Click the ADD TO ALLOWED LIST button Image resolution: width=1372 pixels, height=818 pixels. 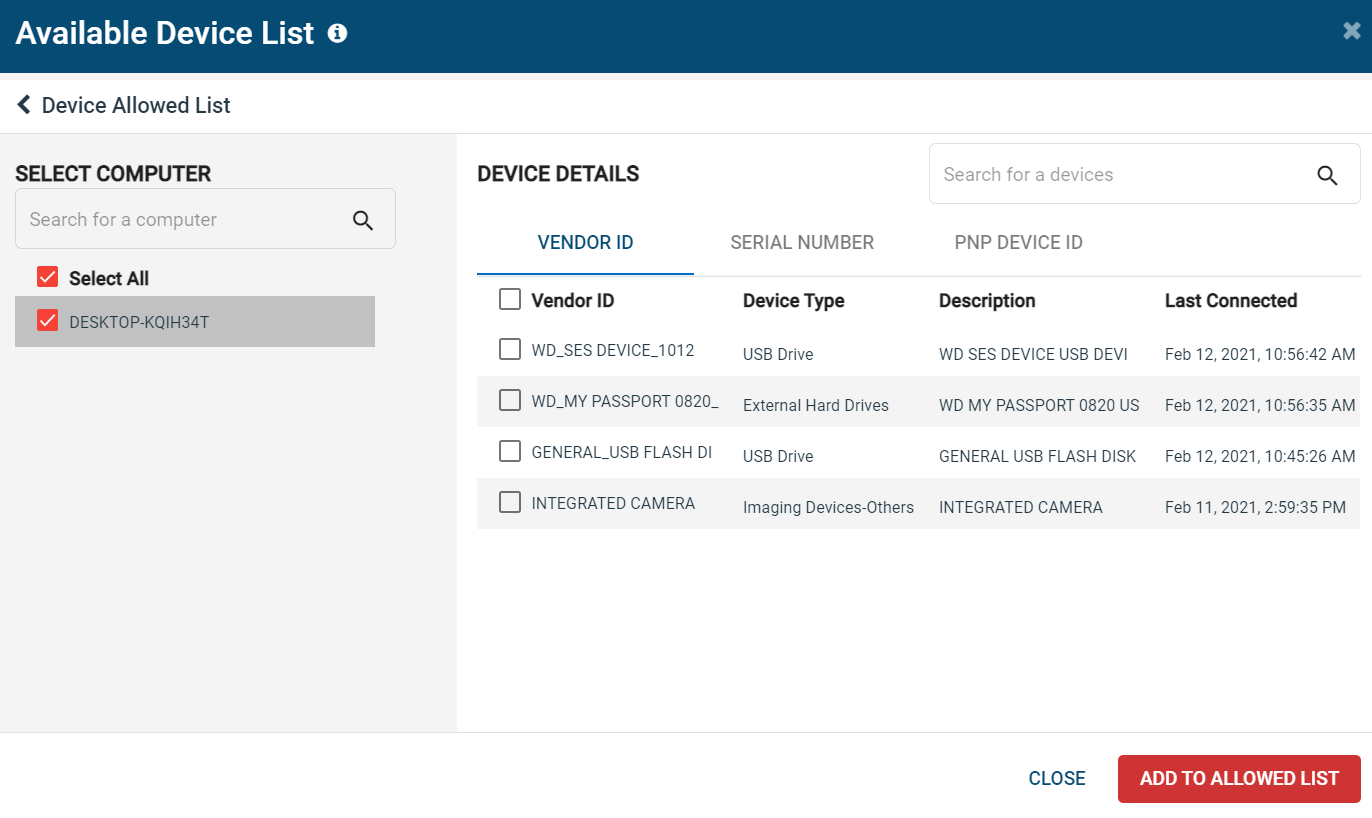(x=1239, y=779)
